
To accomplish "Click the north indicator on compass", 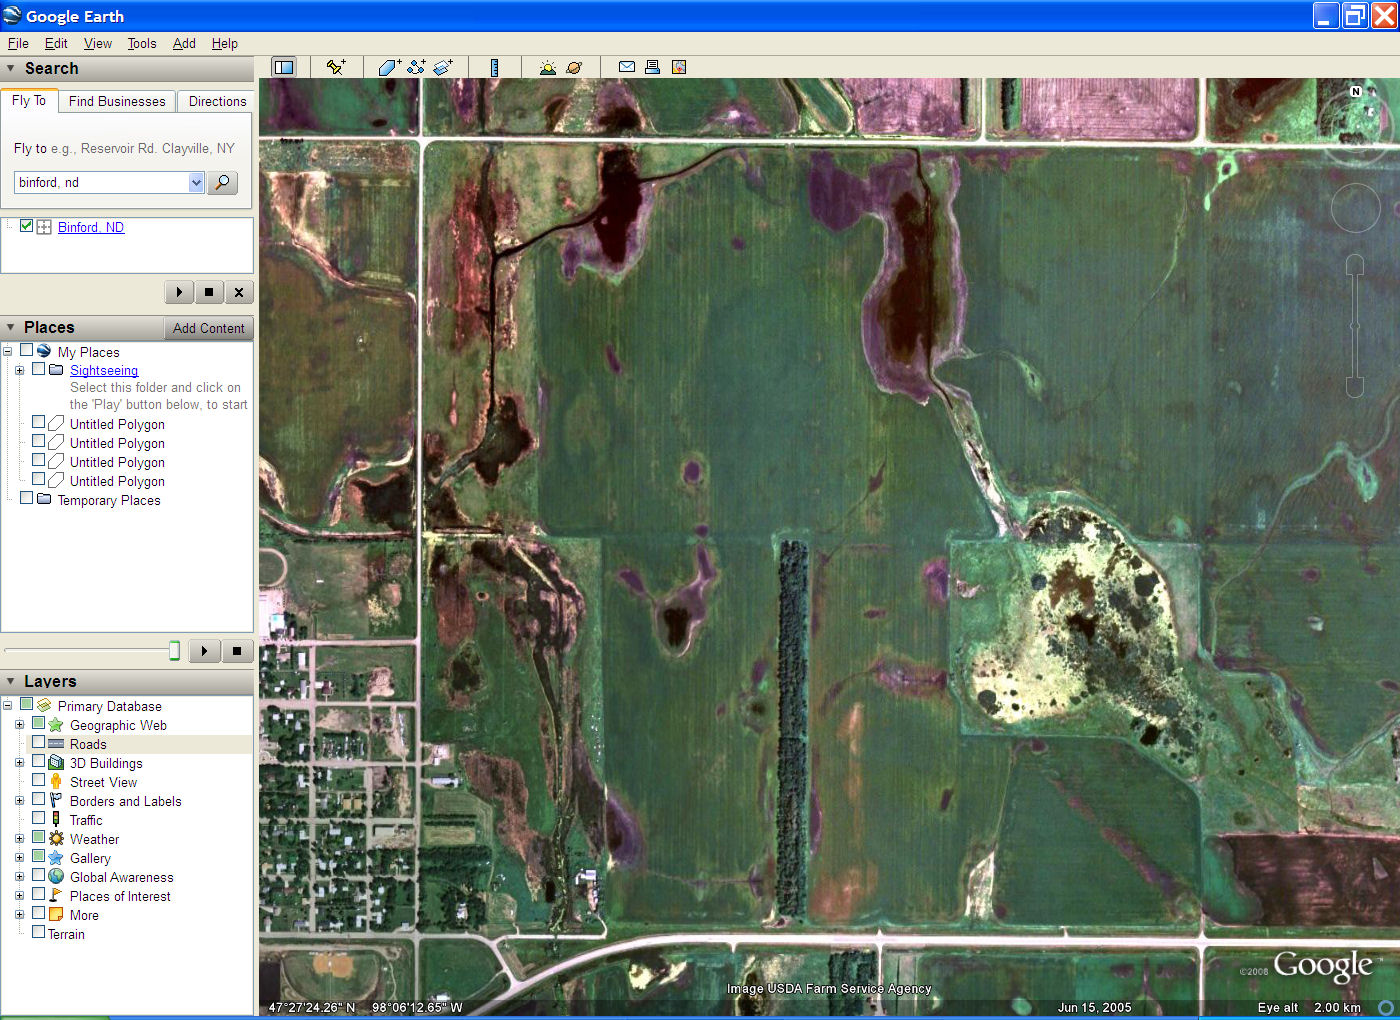I will pos(1356,91).
